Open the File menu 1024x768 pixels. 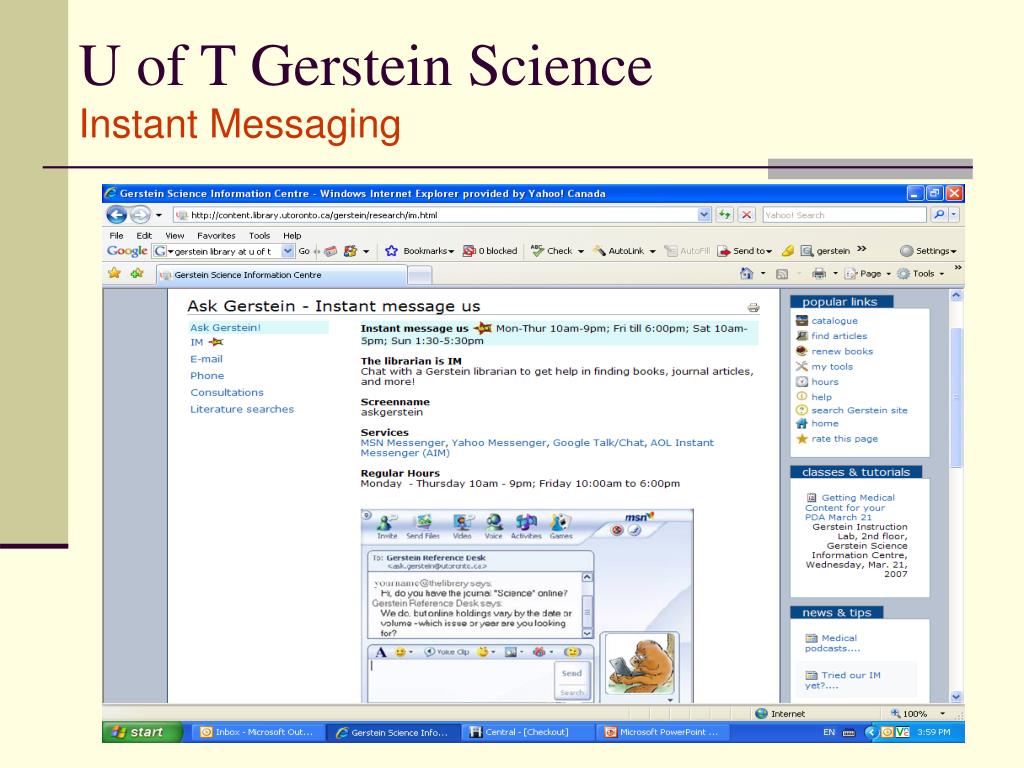[116, 235]
